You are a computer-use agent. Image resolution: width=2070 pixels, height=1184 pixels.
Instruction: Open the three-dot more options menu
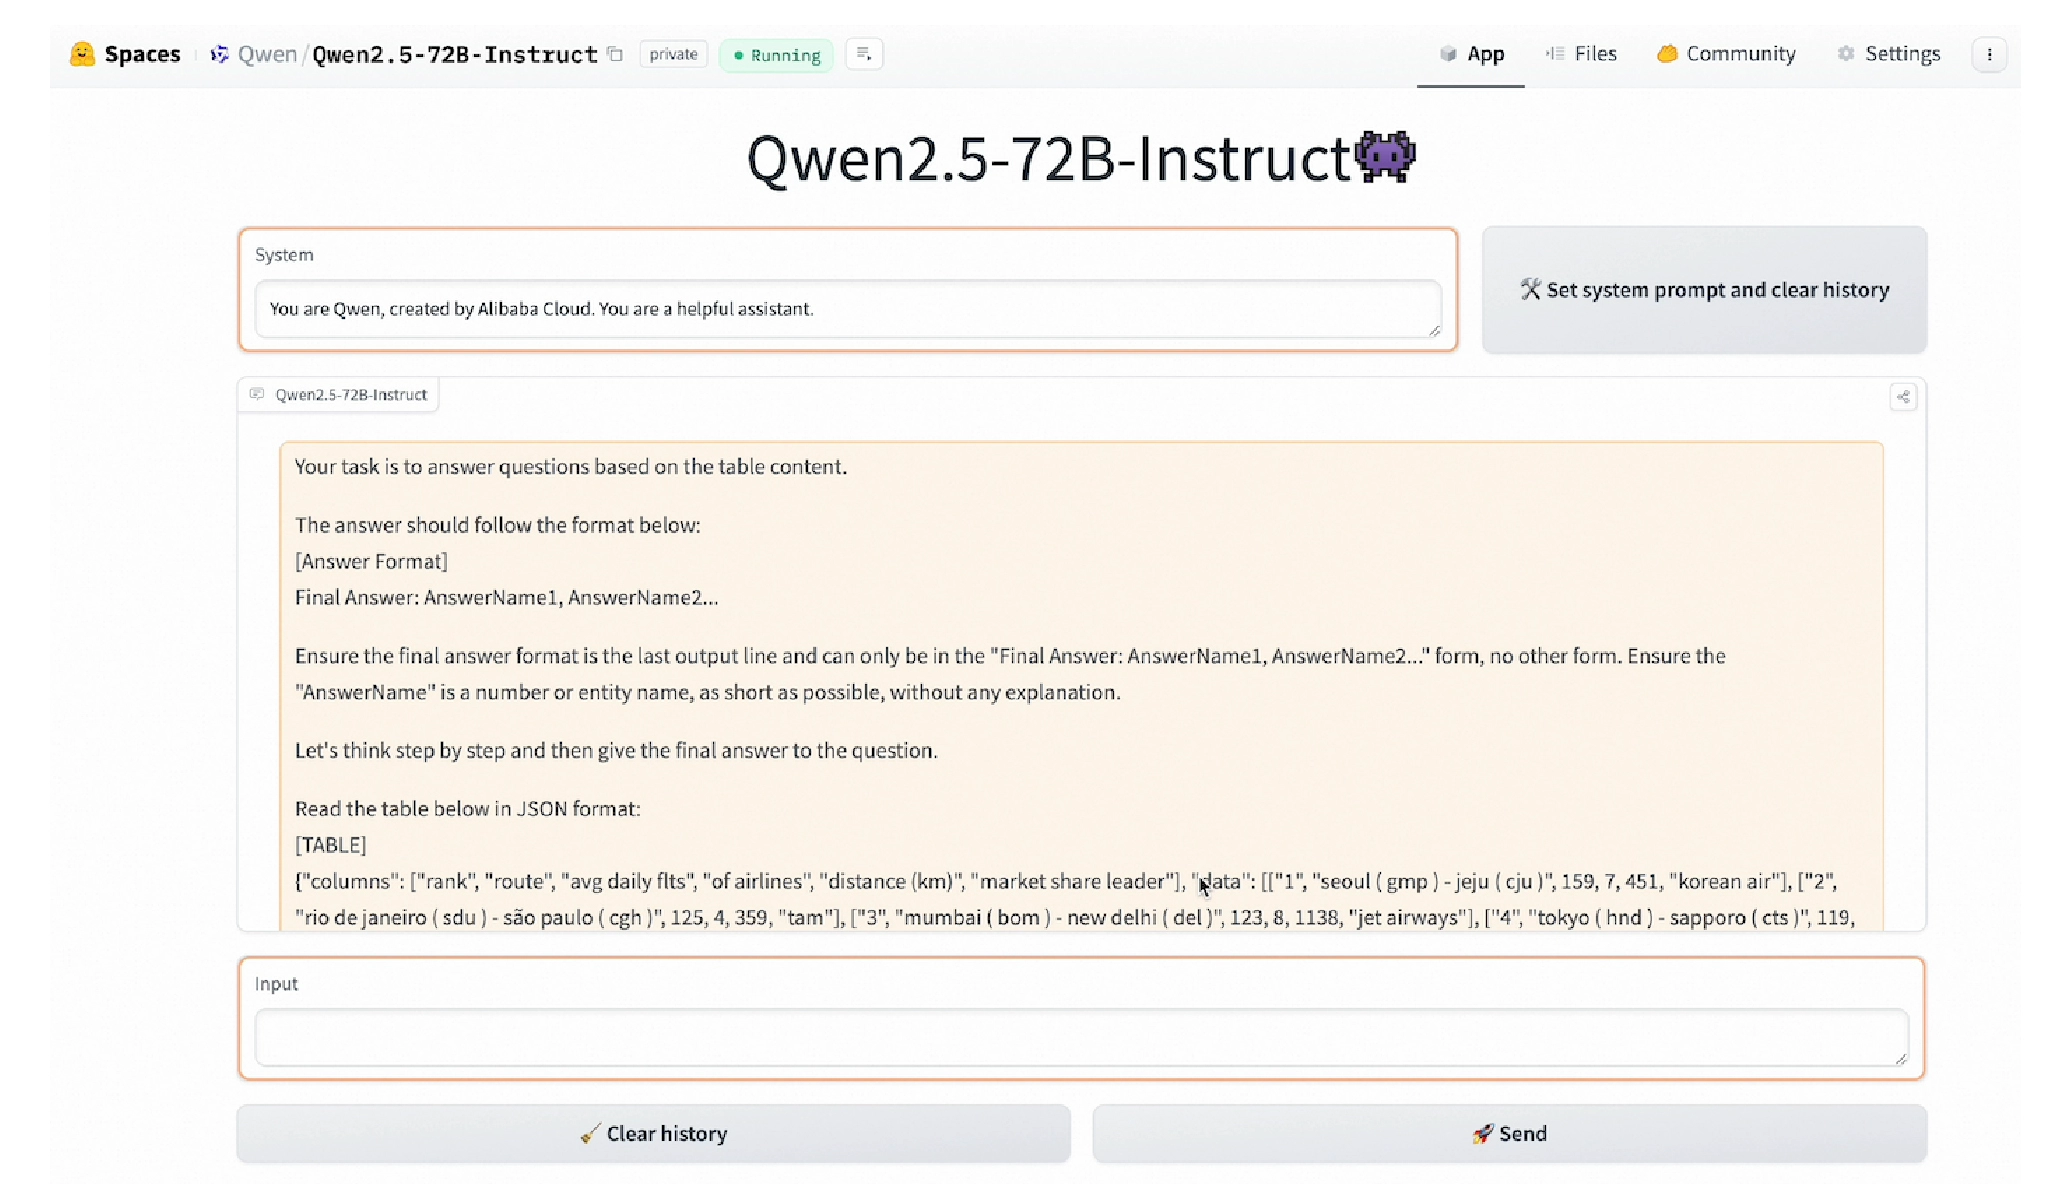coord(1989,54)
